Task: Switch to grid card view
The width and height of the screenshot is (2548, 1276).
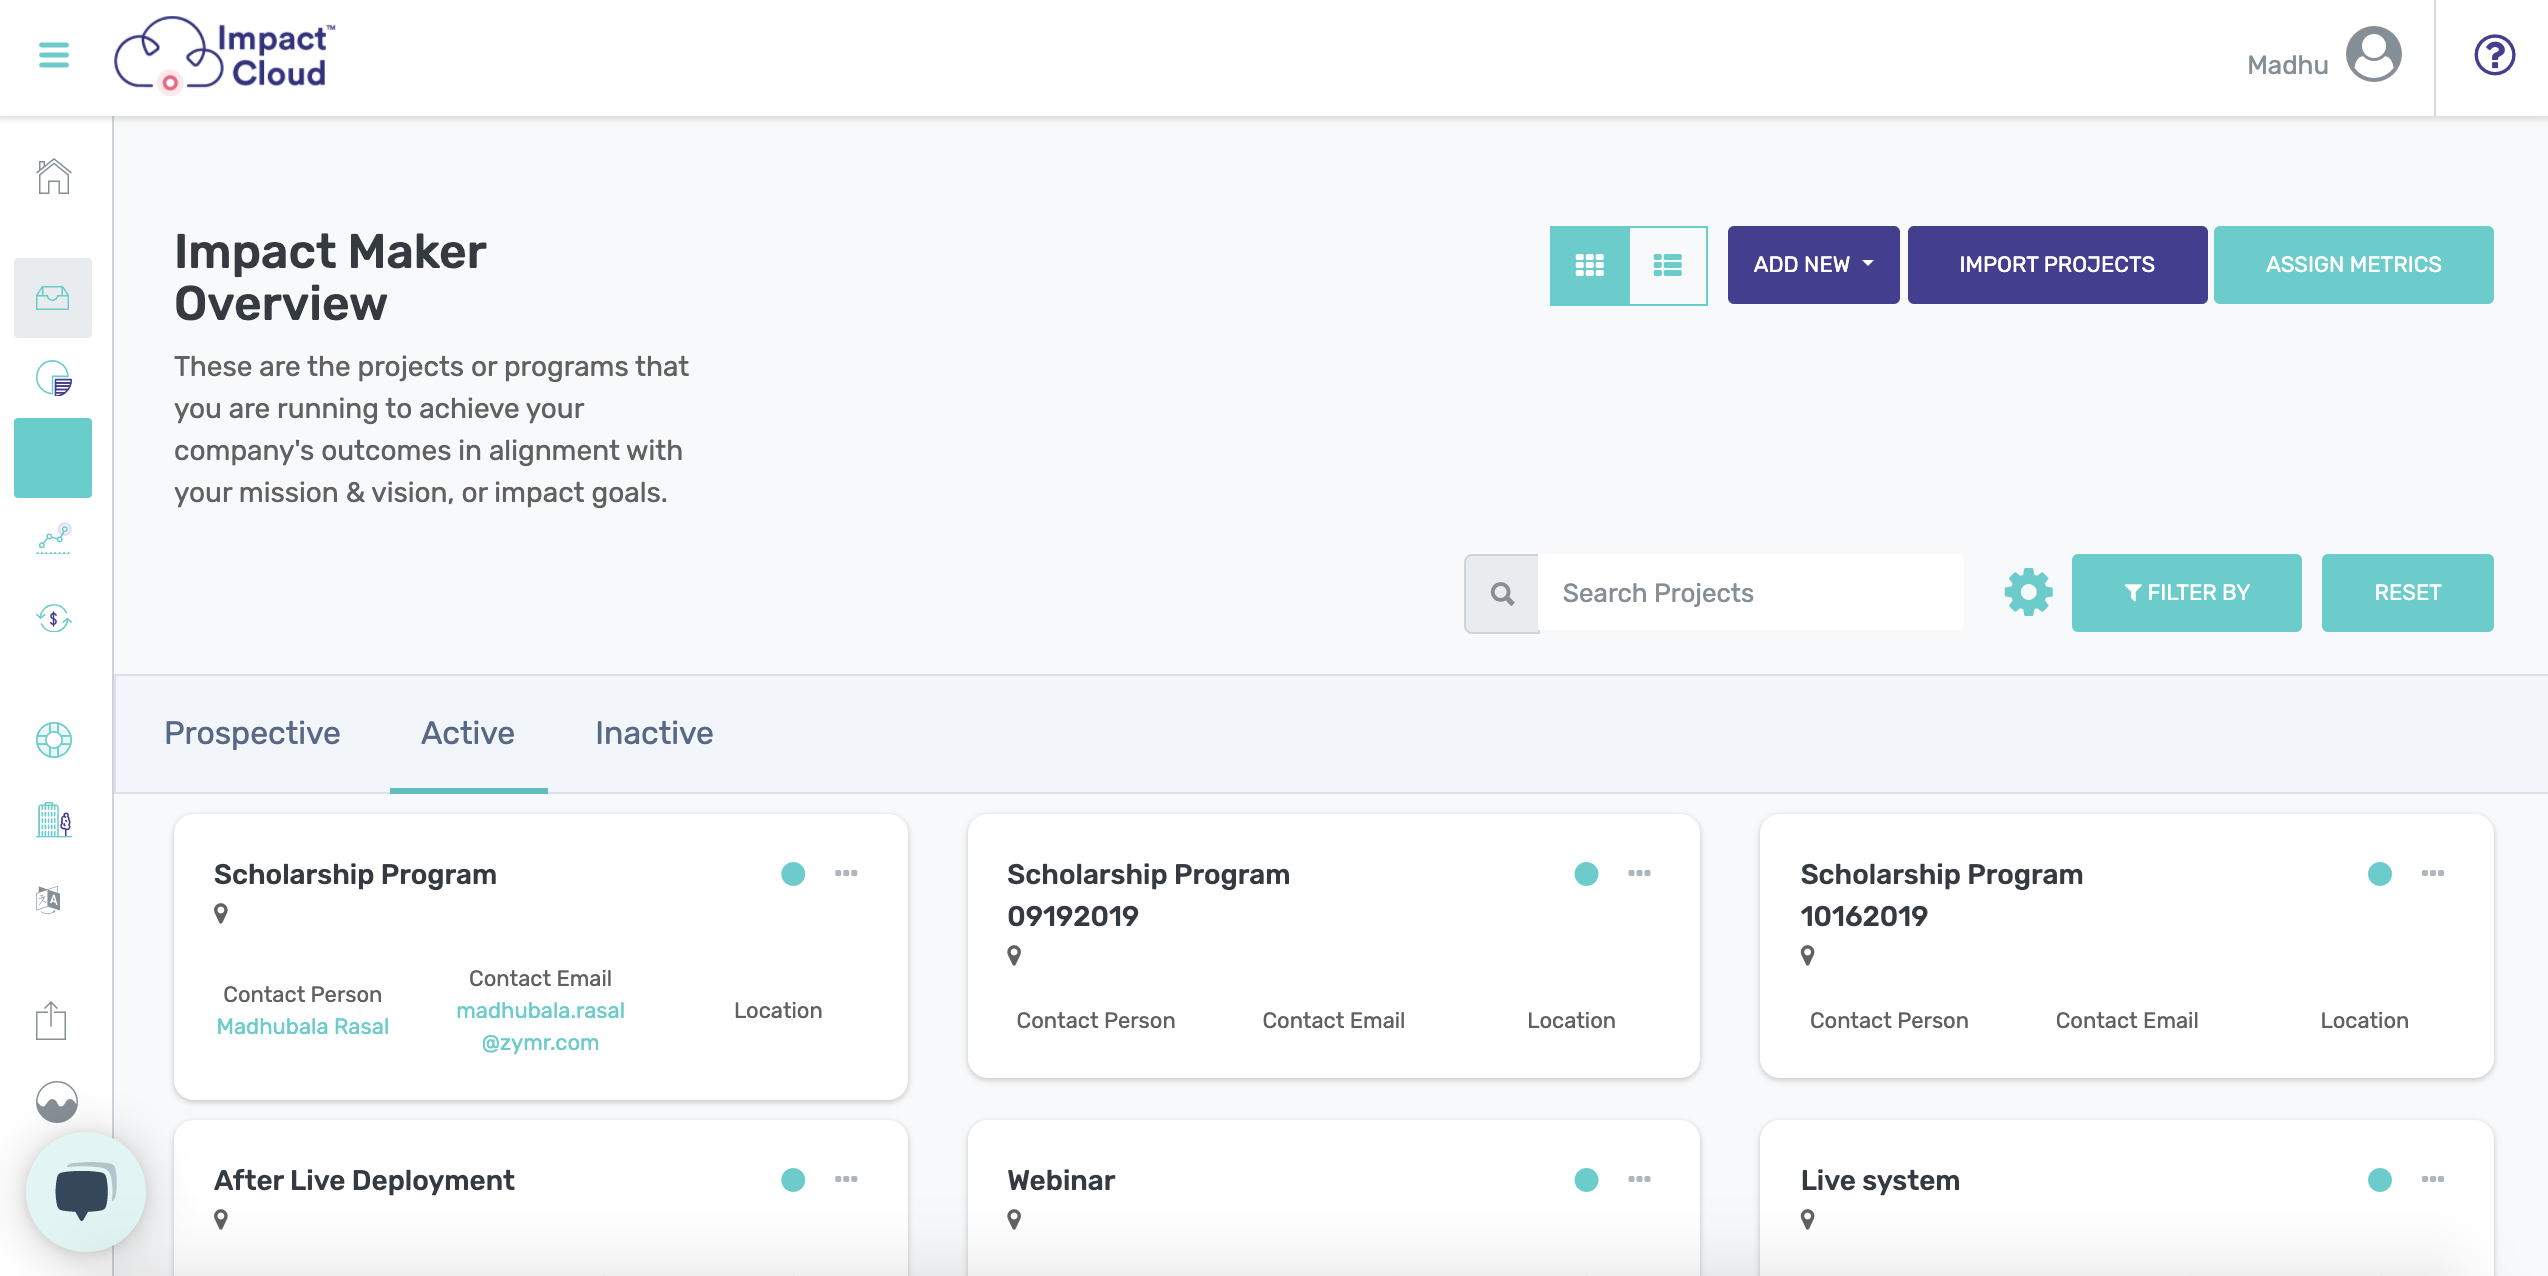Action: pyautogui.click(x=1589, y=265)
